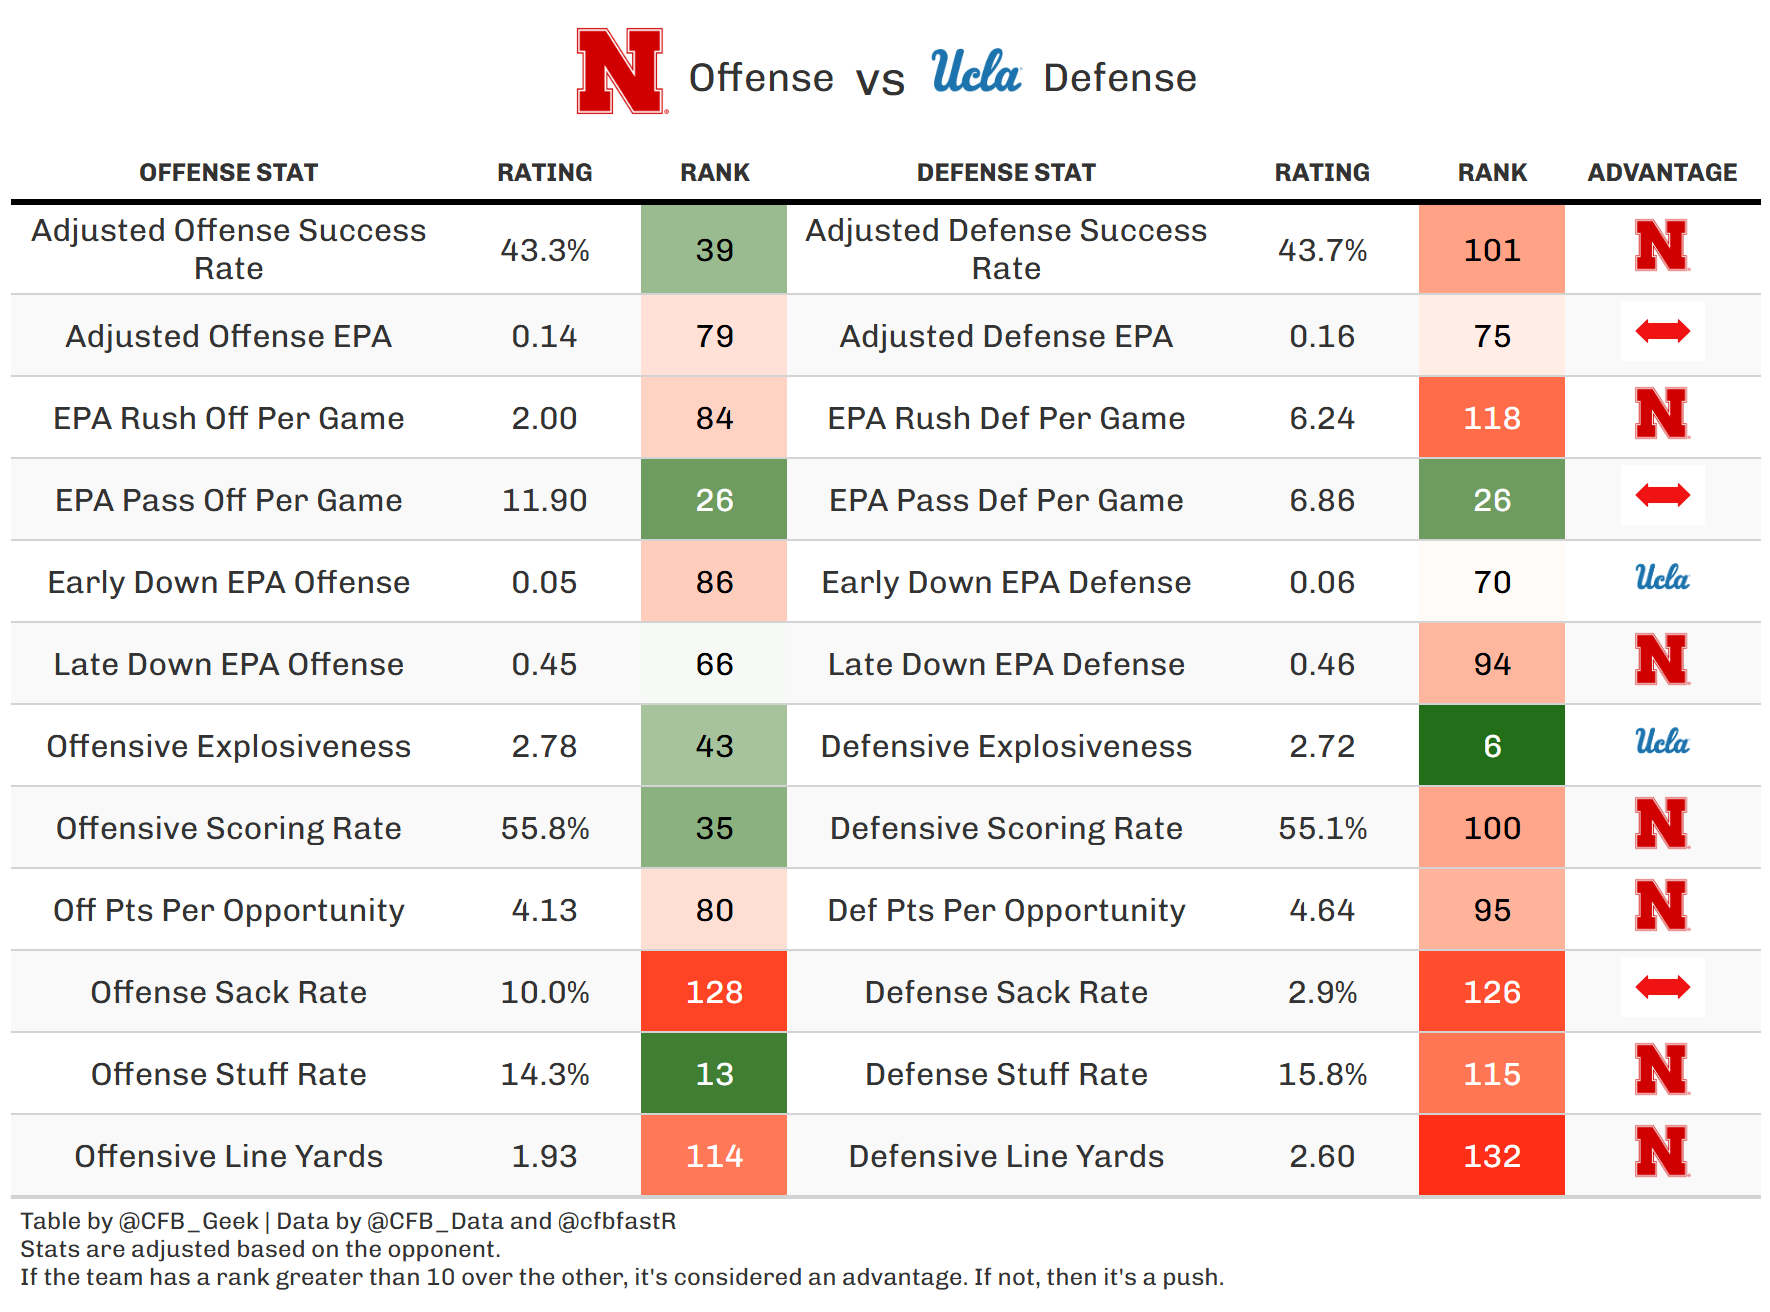Click the dark green rank 6 cell
Screen dimensions: 1770x1312
click(x=1491, y=746)
